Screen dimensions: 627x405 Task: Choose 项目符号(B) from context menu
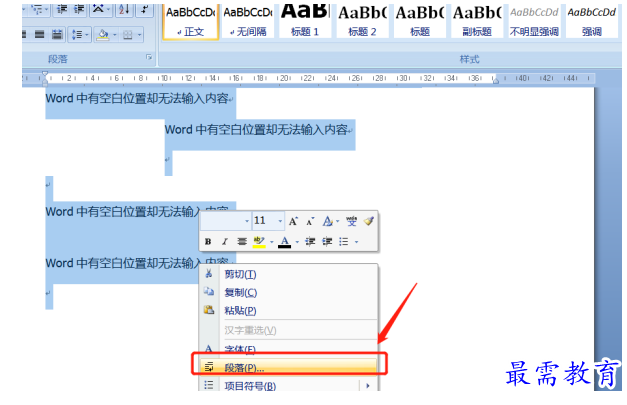coord(250,386)
